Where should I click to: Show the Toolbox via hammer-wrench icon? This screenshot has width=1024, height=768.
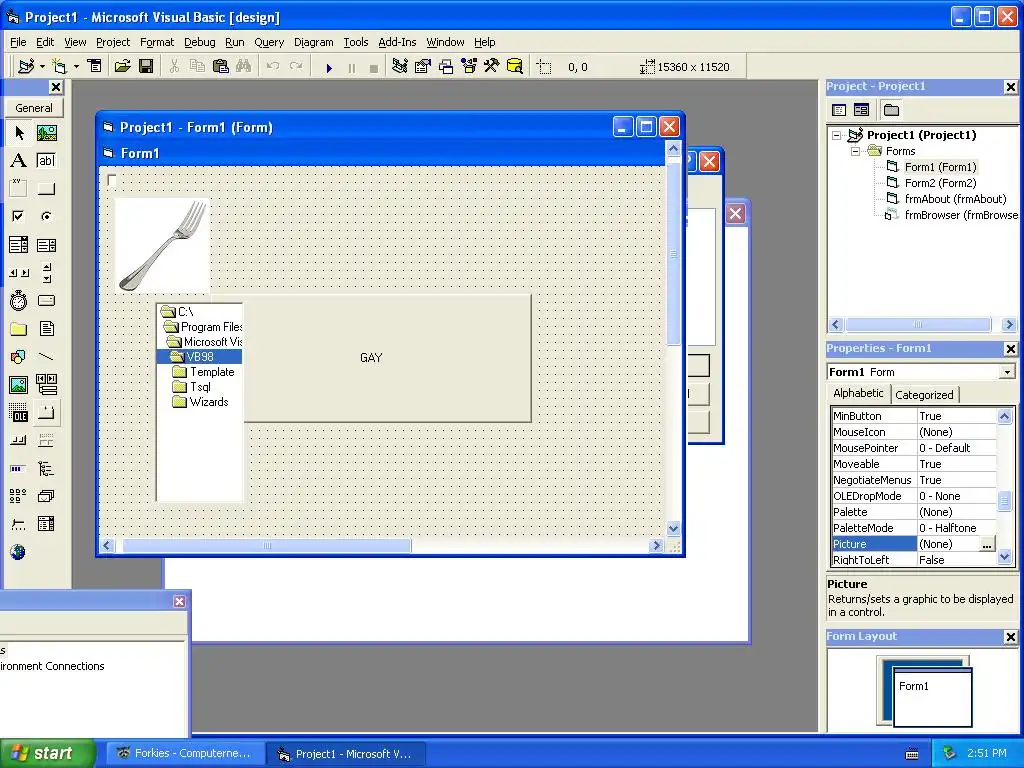click(x=492, y=67)
